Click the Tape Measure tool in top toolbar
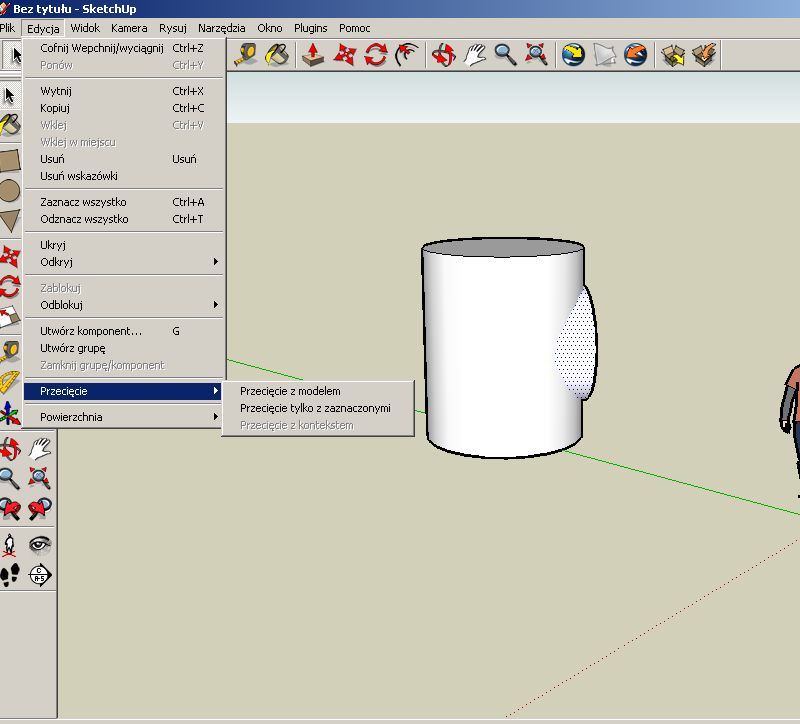Screen dimensions: 800x724 click(246, 54)
